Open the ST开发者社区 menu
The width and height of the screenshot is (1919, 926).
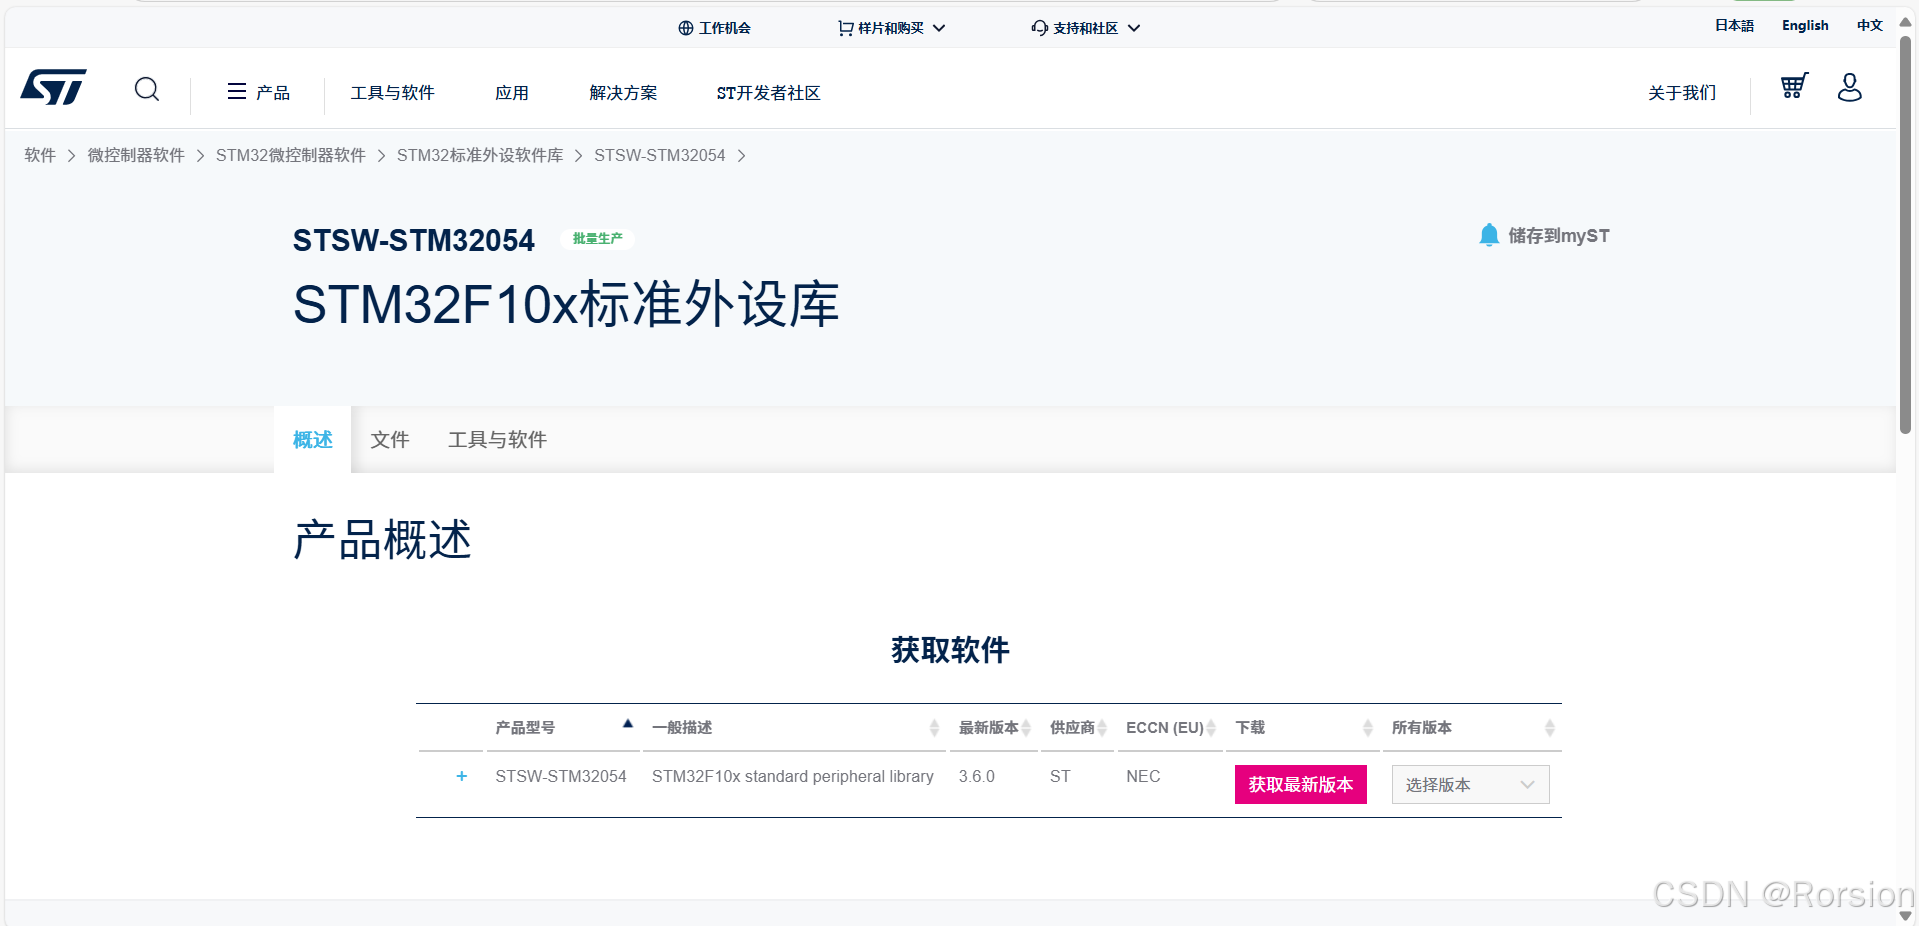(x=768, y=93)
